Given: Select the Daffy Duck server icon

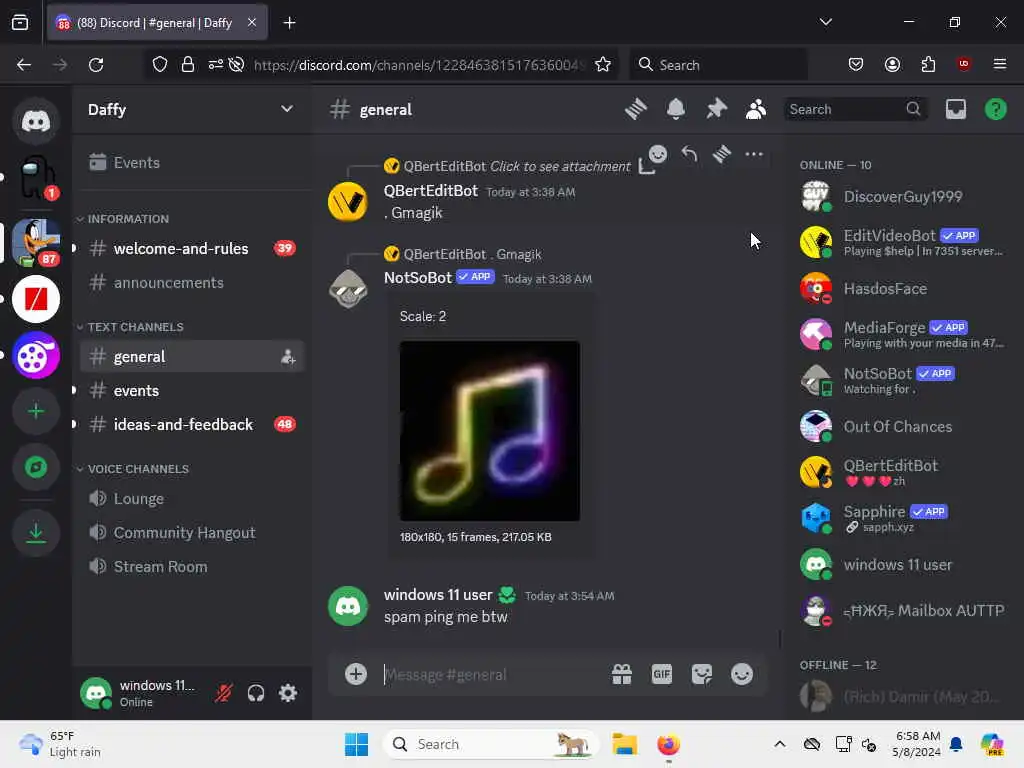Looking at the screenshot, I should 36,242.
